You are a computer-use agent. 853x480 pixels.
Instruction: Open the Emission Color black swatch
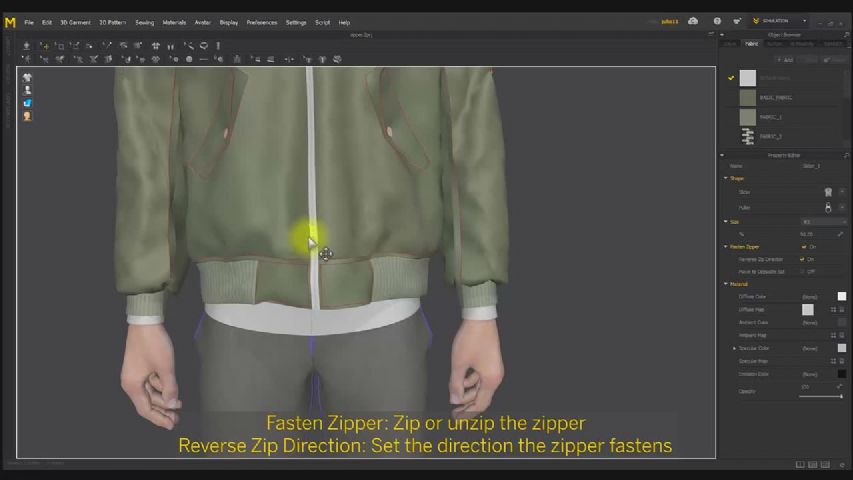(x=842, y=374)
